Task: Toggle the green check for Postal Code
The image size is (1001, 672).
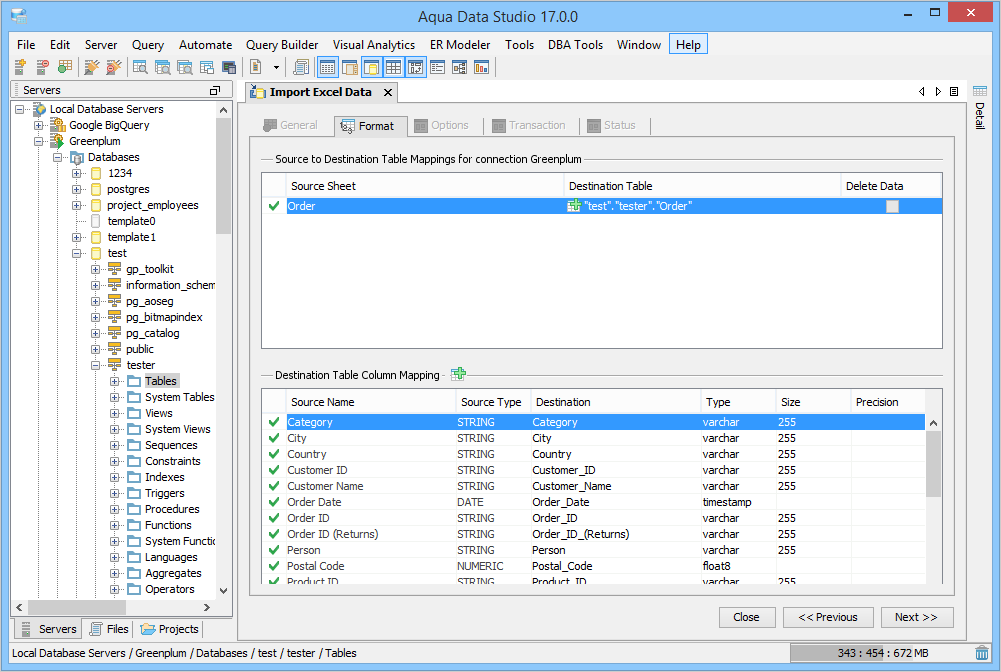Action: click(274, 565)
